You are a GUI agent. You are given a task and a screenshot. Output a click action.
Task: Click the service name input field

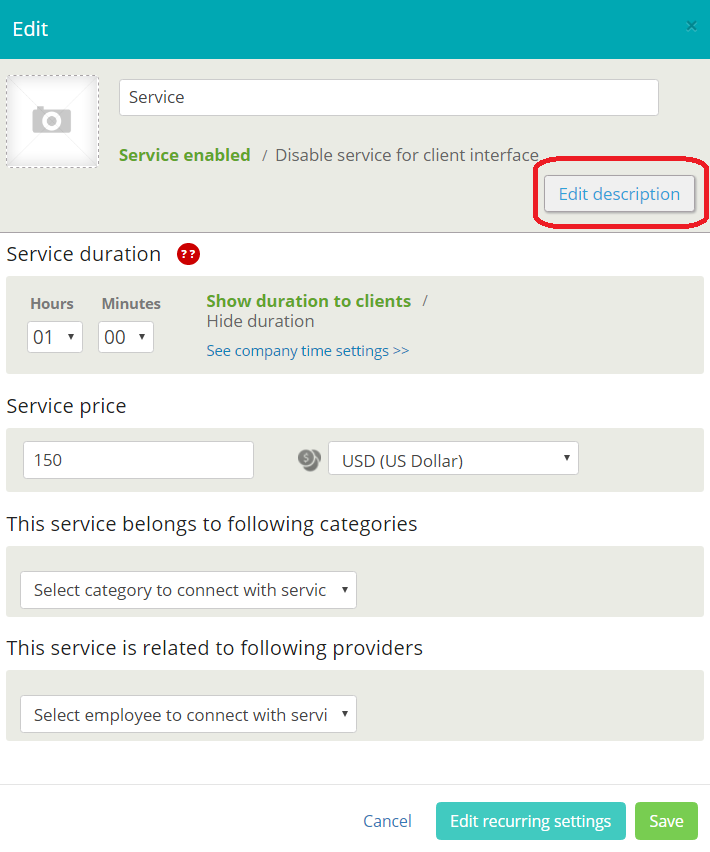[388, 97]
